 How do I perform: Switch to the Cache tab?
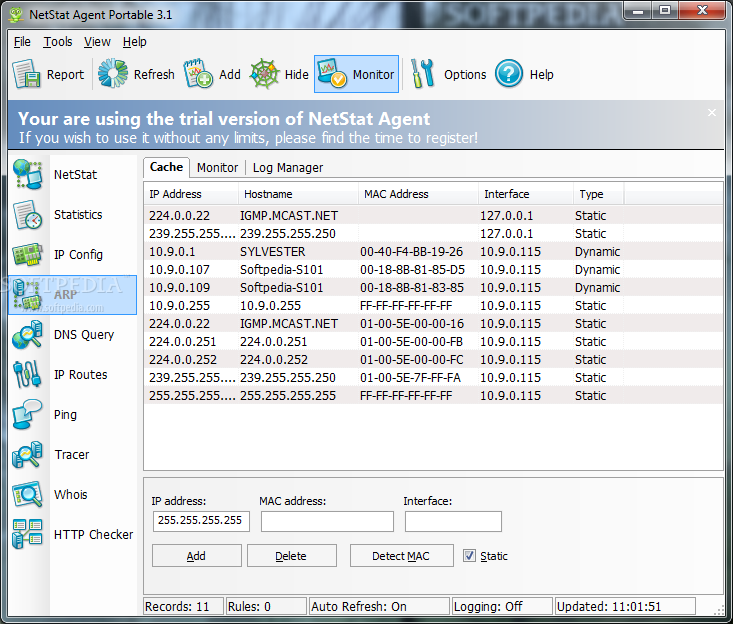point(166,167)
